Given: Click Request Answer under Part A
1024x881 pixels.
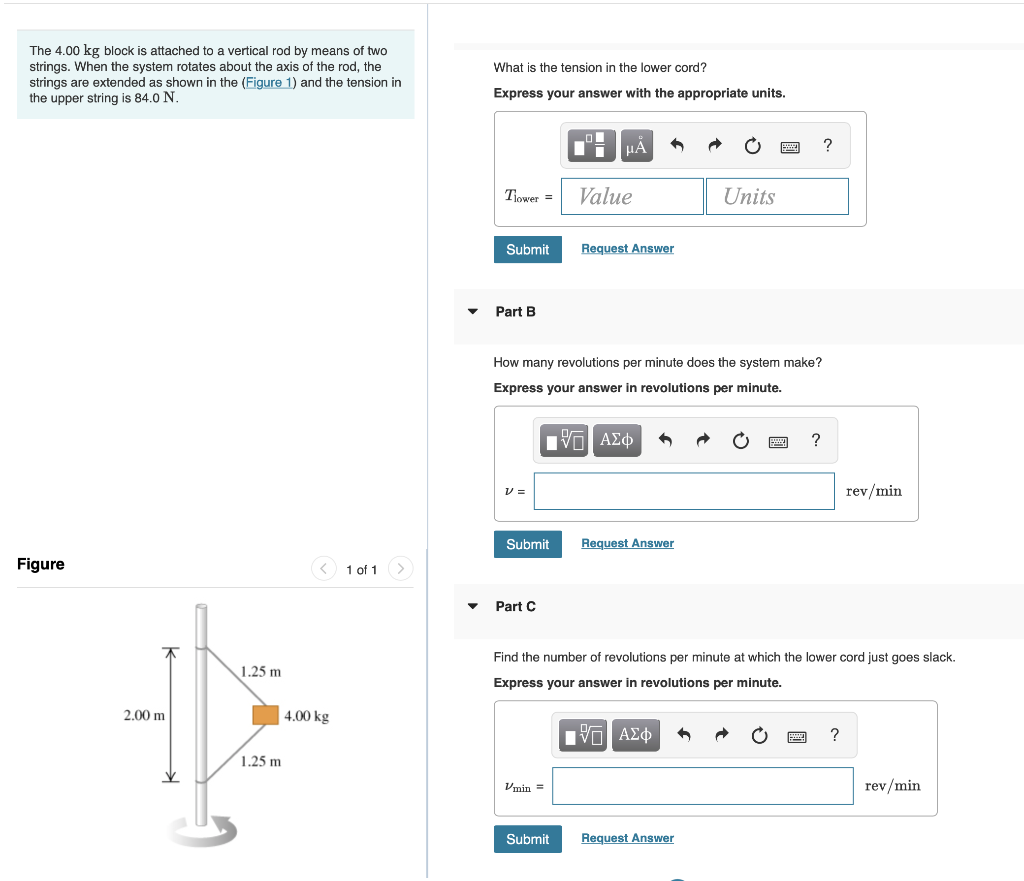Looking at the screenshot, I should pyautogui.click(x=627, y=248).
